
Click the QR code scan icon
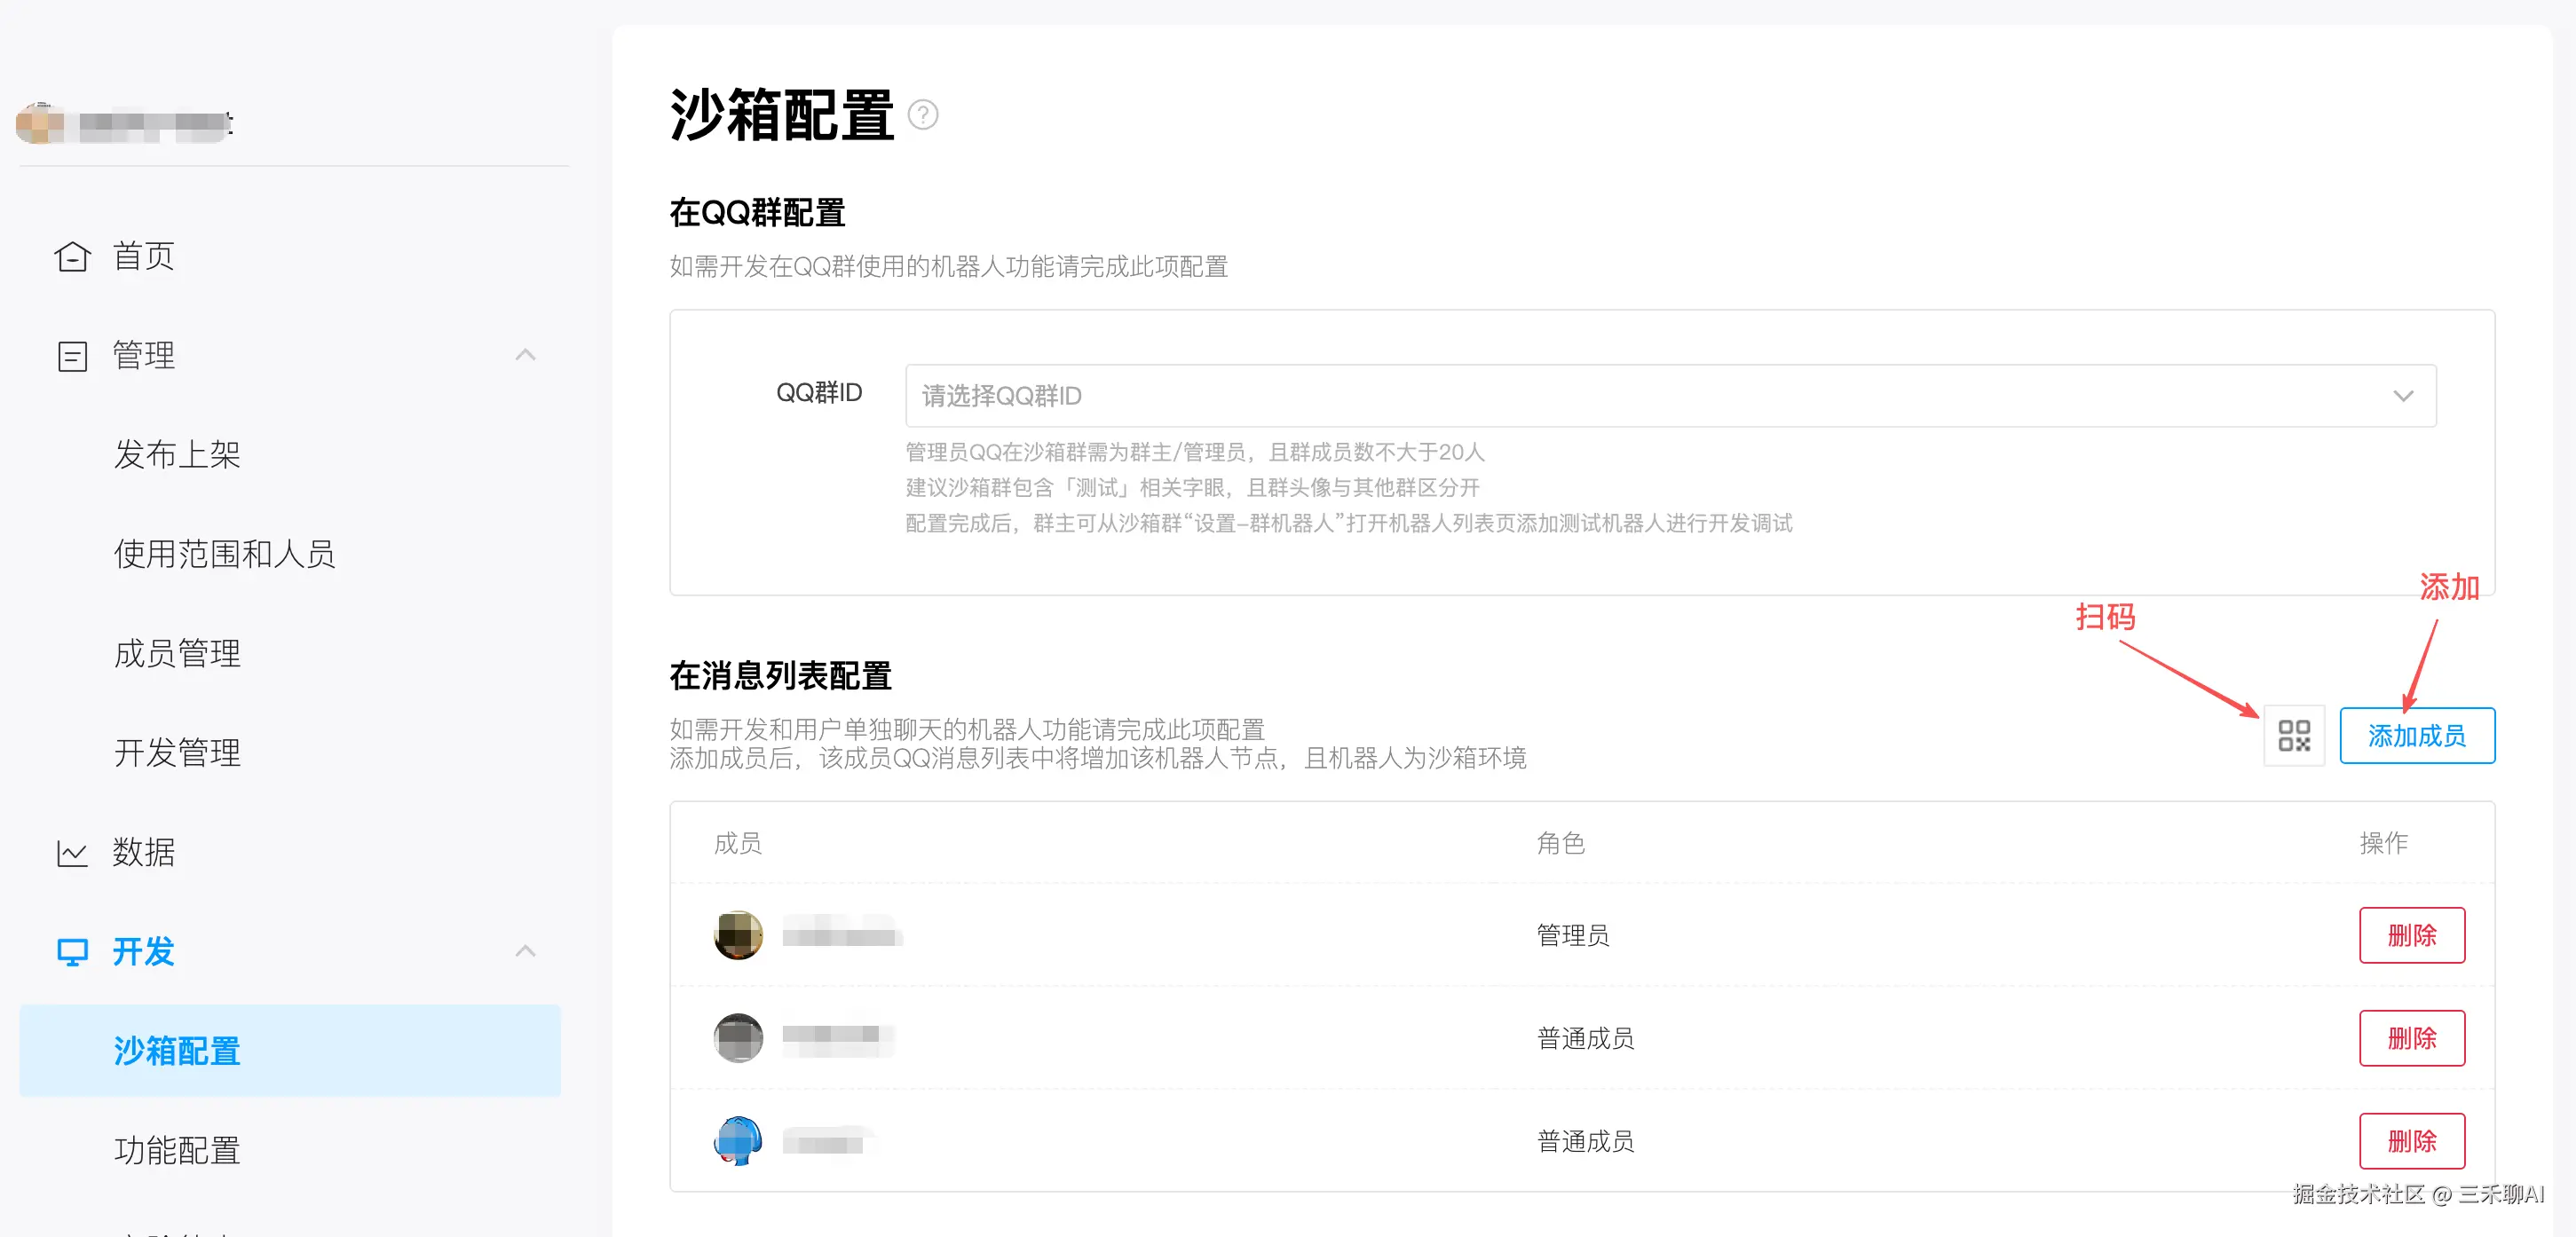[2293, 736]
